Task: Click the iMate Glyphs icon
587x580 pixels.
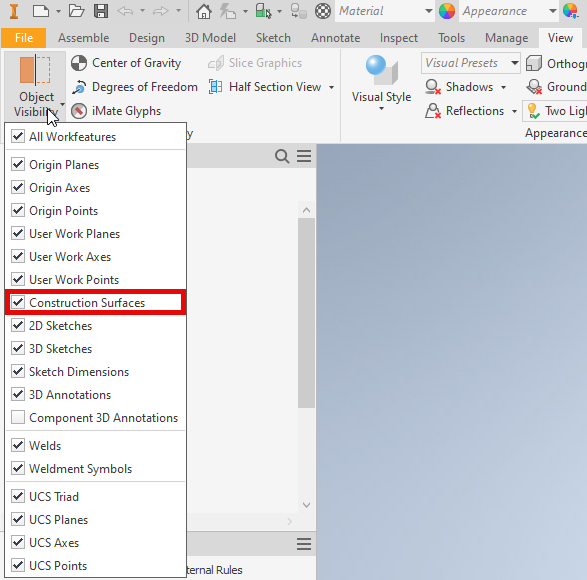Action: (x=79, y=111)
